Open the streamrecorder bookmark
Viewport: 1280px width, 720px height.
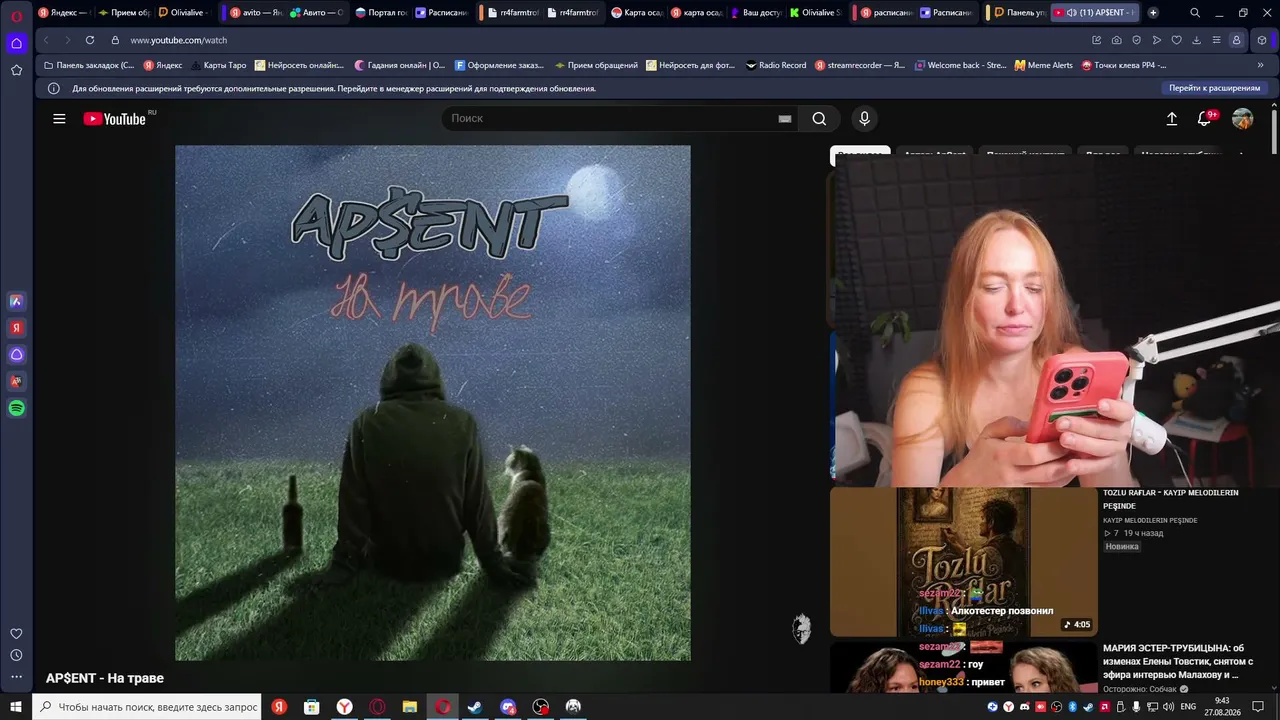860,65
